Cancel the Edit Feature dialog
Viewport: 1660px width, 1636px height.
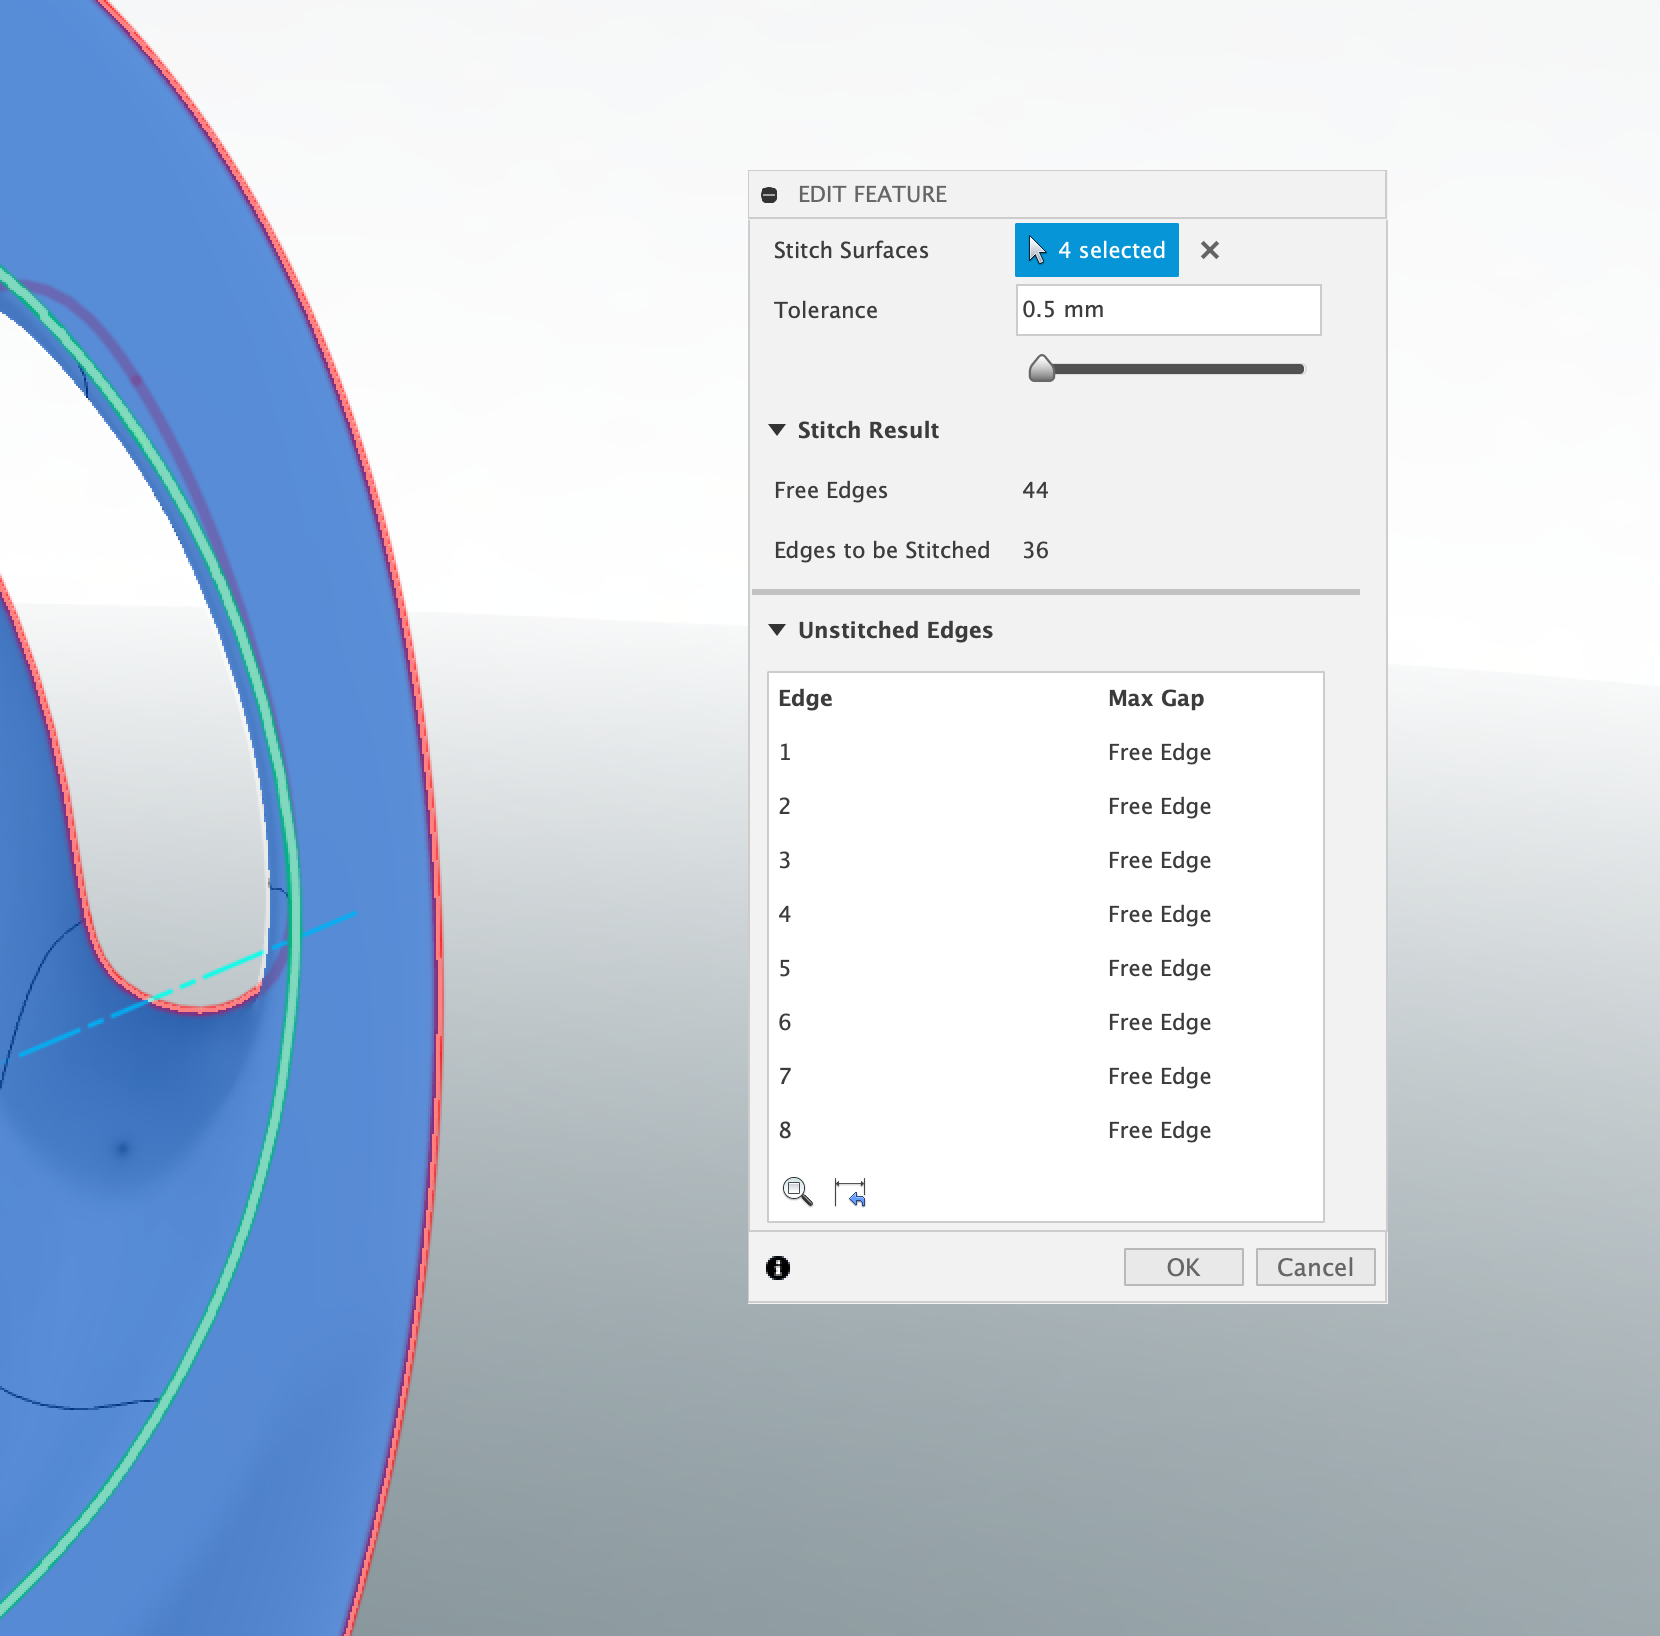1316,1267
